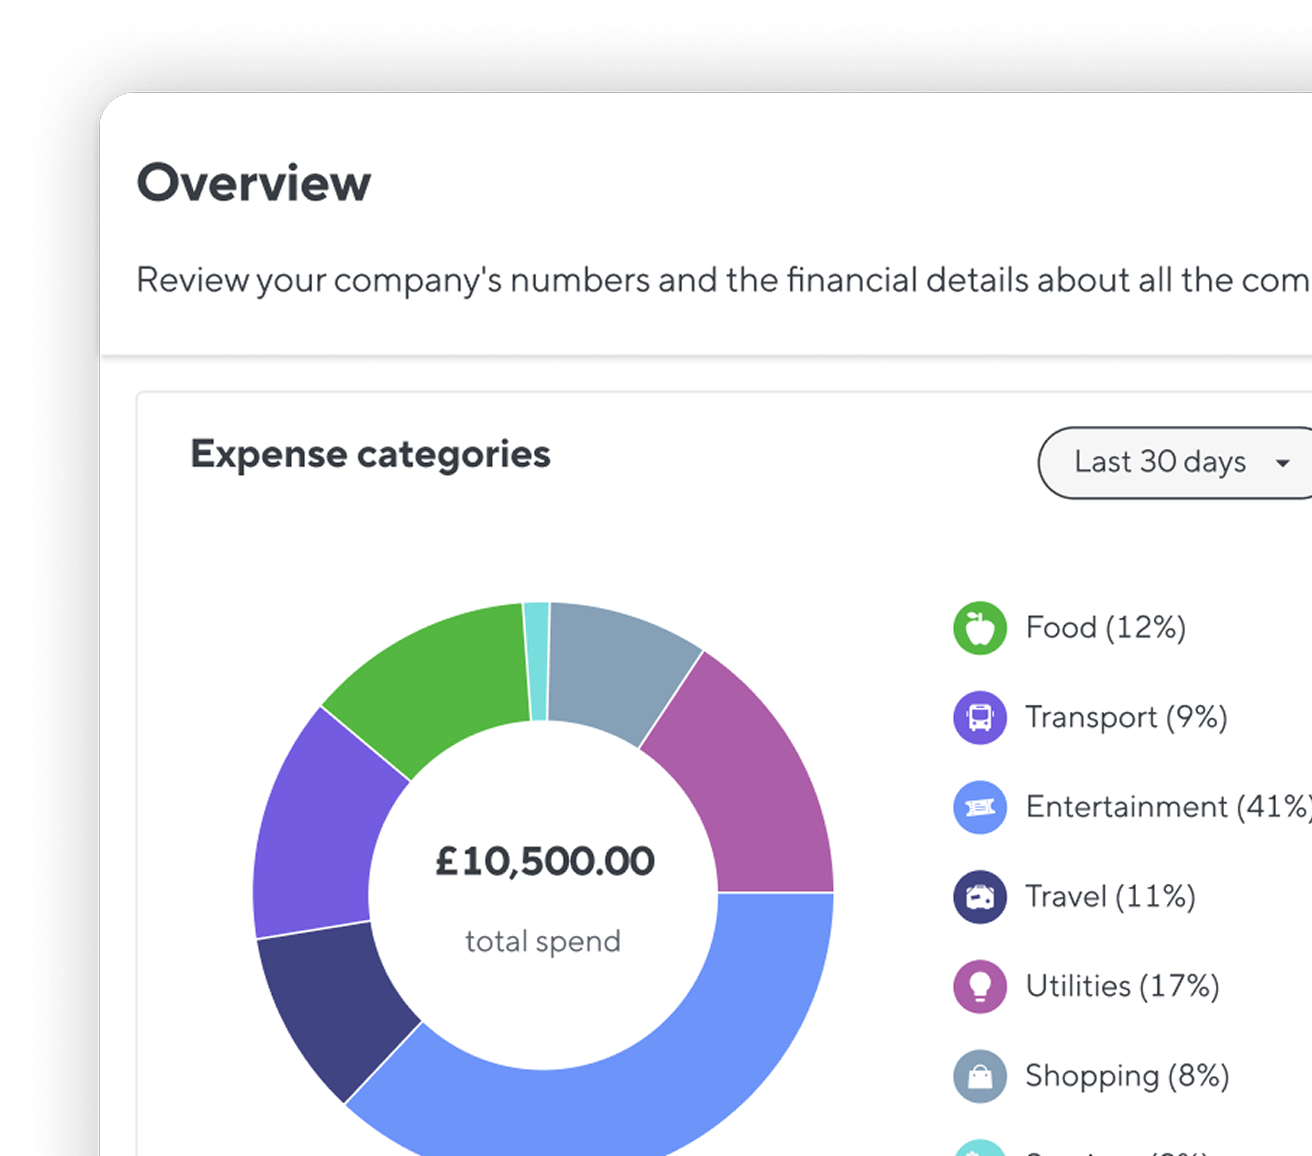1312x1156 pixels.
Task: Click the green Food apple icon
Action: (980, 628)
